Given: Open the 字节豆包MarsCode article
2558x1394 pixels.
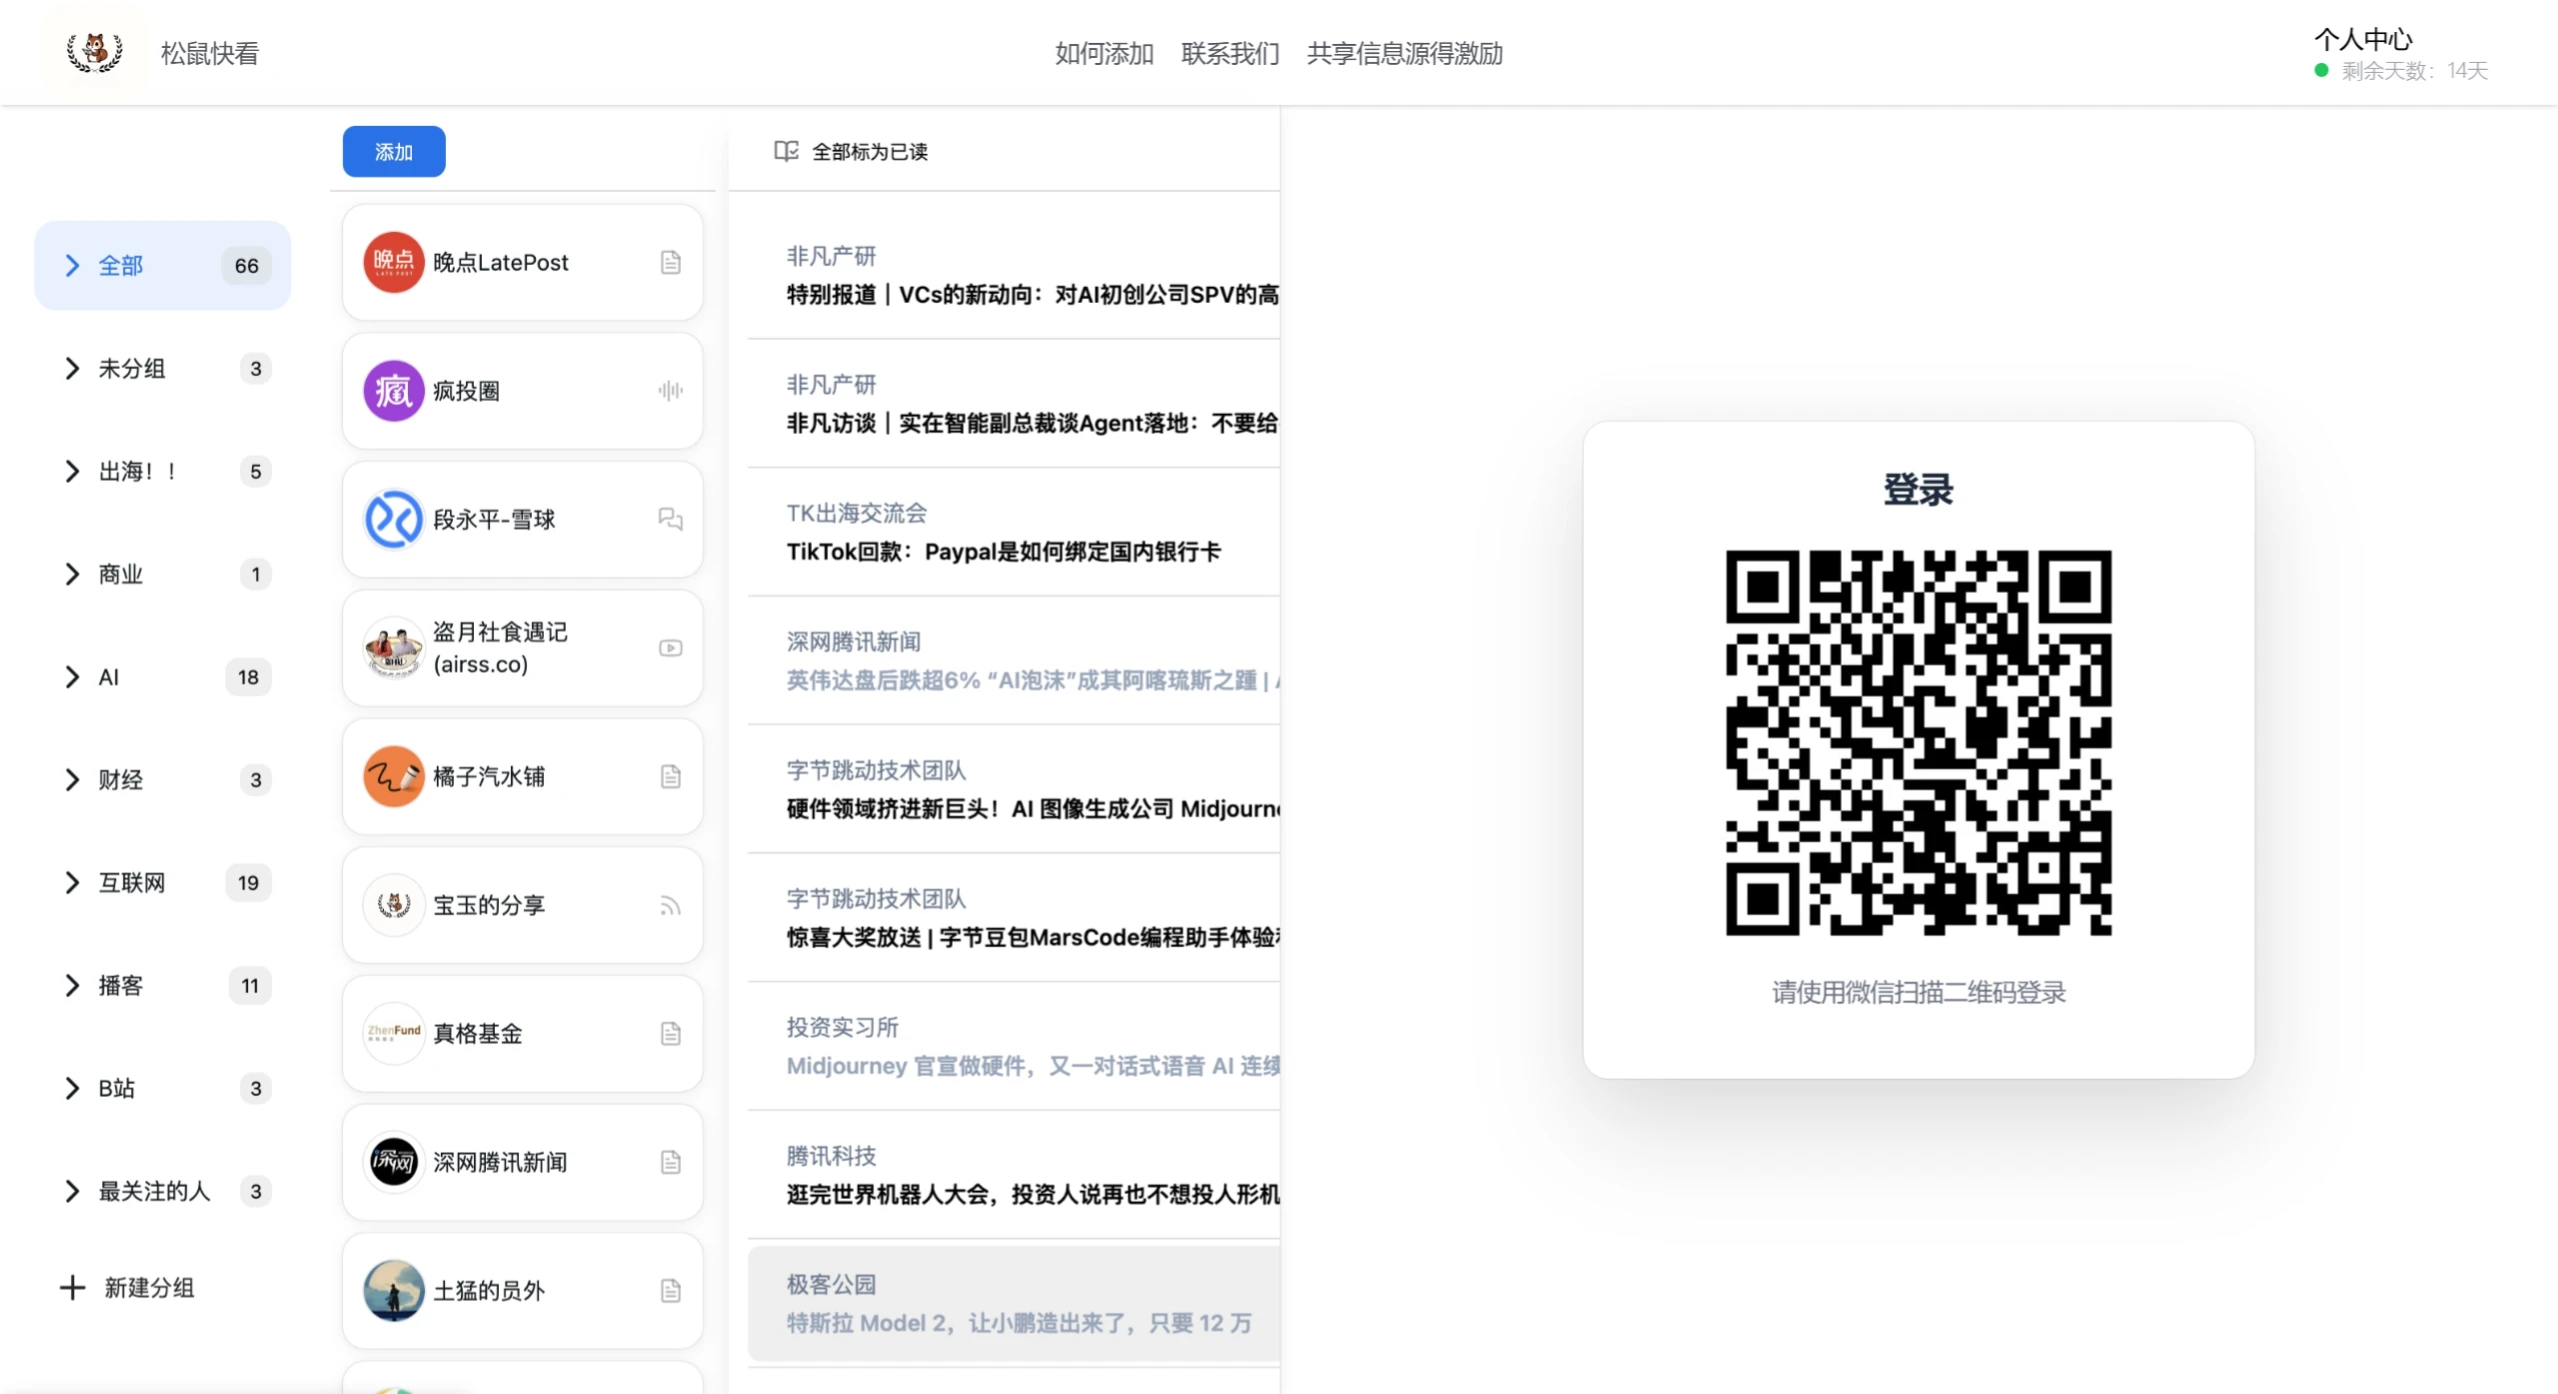Looking at the screenshot, I should [x=1032, y=937].
